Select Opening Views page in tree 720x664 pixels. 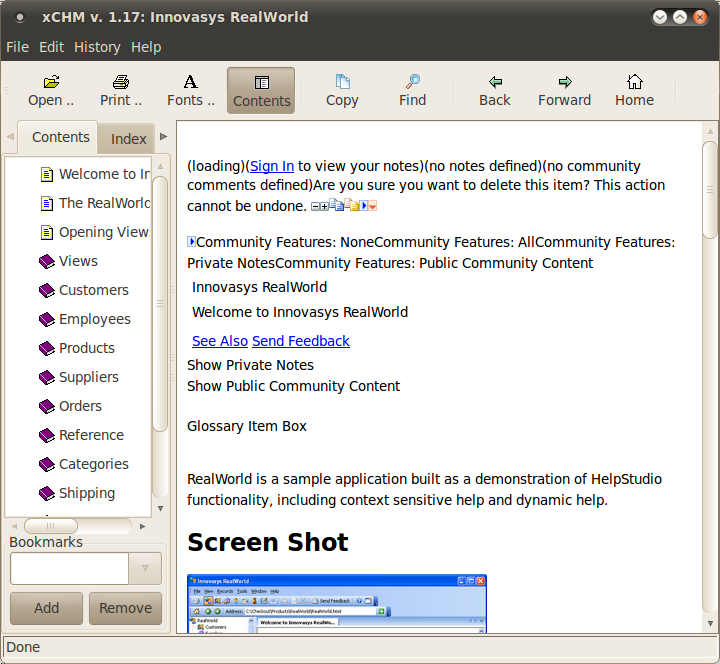[95, 232]
